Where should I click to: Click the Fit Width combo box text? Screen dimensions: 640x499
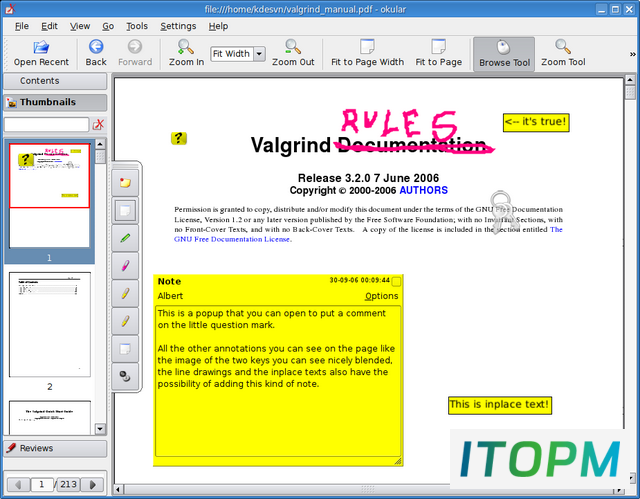(x=231, y=54)
